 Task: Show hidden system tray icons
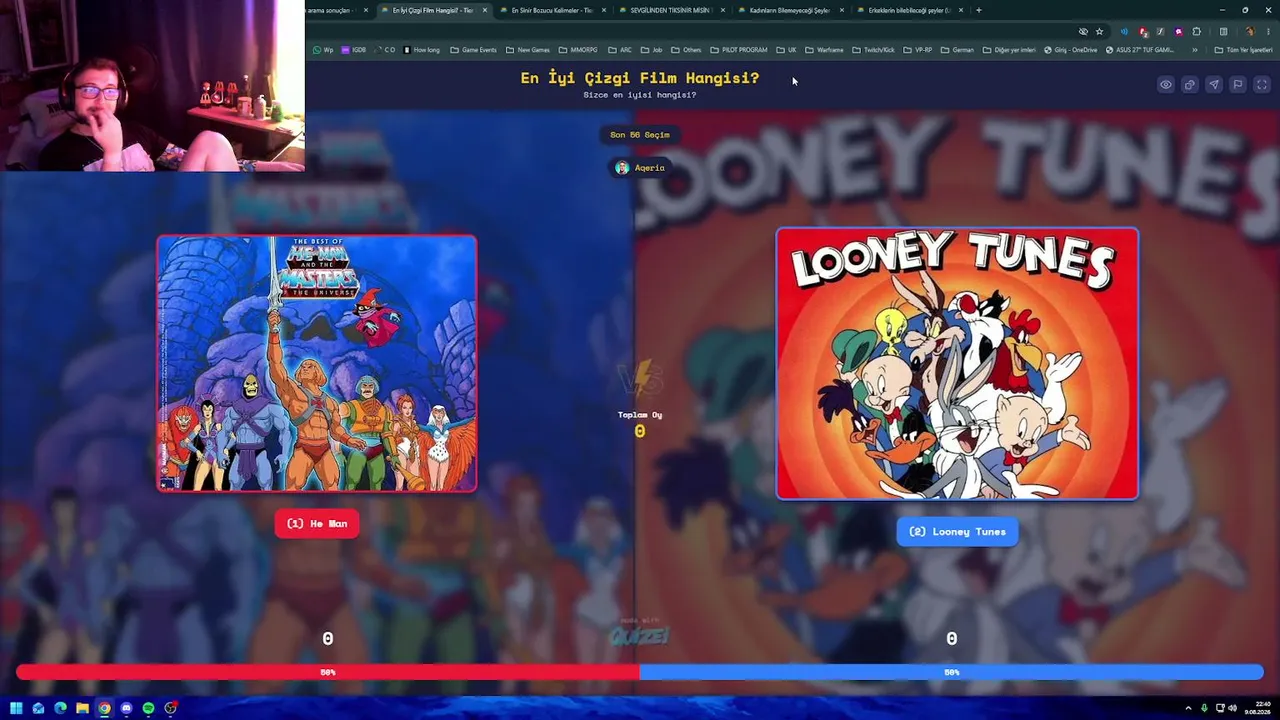[x=1188, y=708]
